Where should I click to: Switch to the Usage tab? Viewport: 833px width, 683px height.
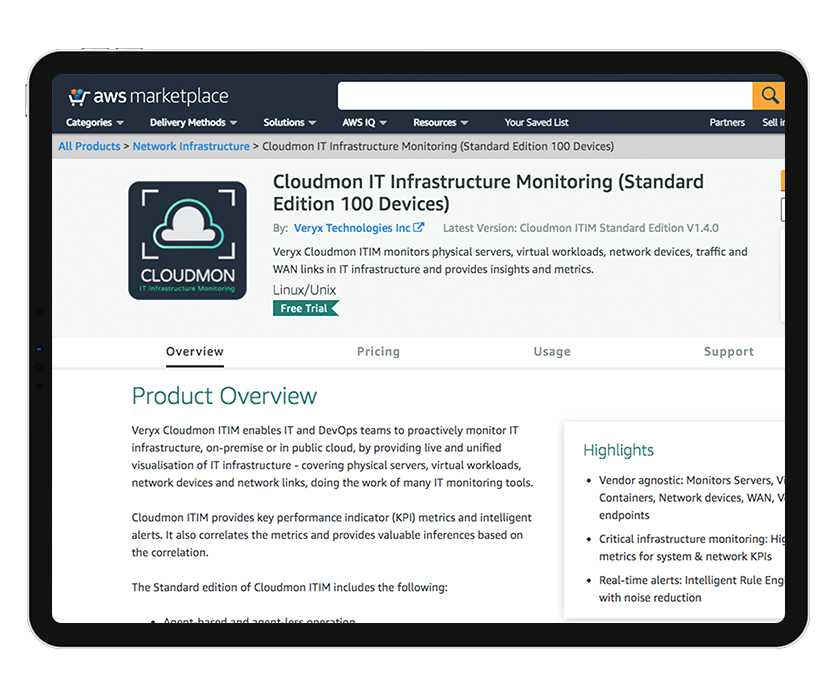point(552,352)
